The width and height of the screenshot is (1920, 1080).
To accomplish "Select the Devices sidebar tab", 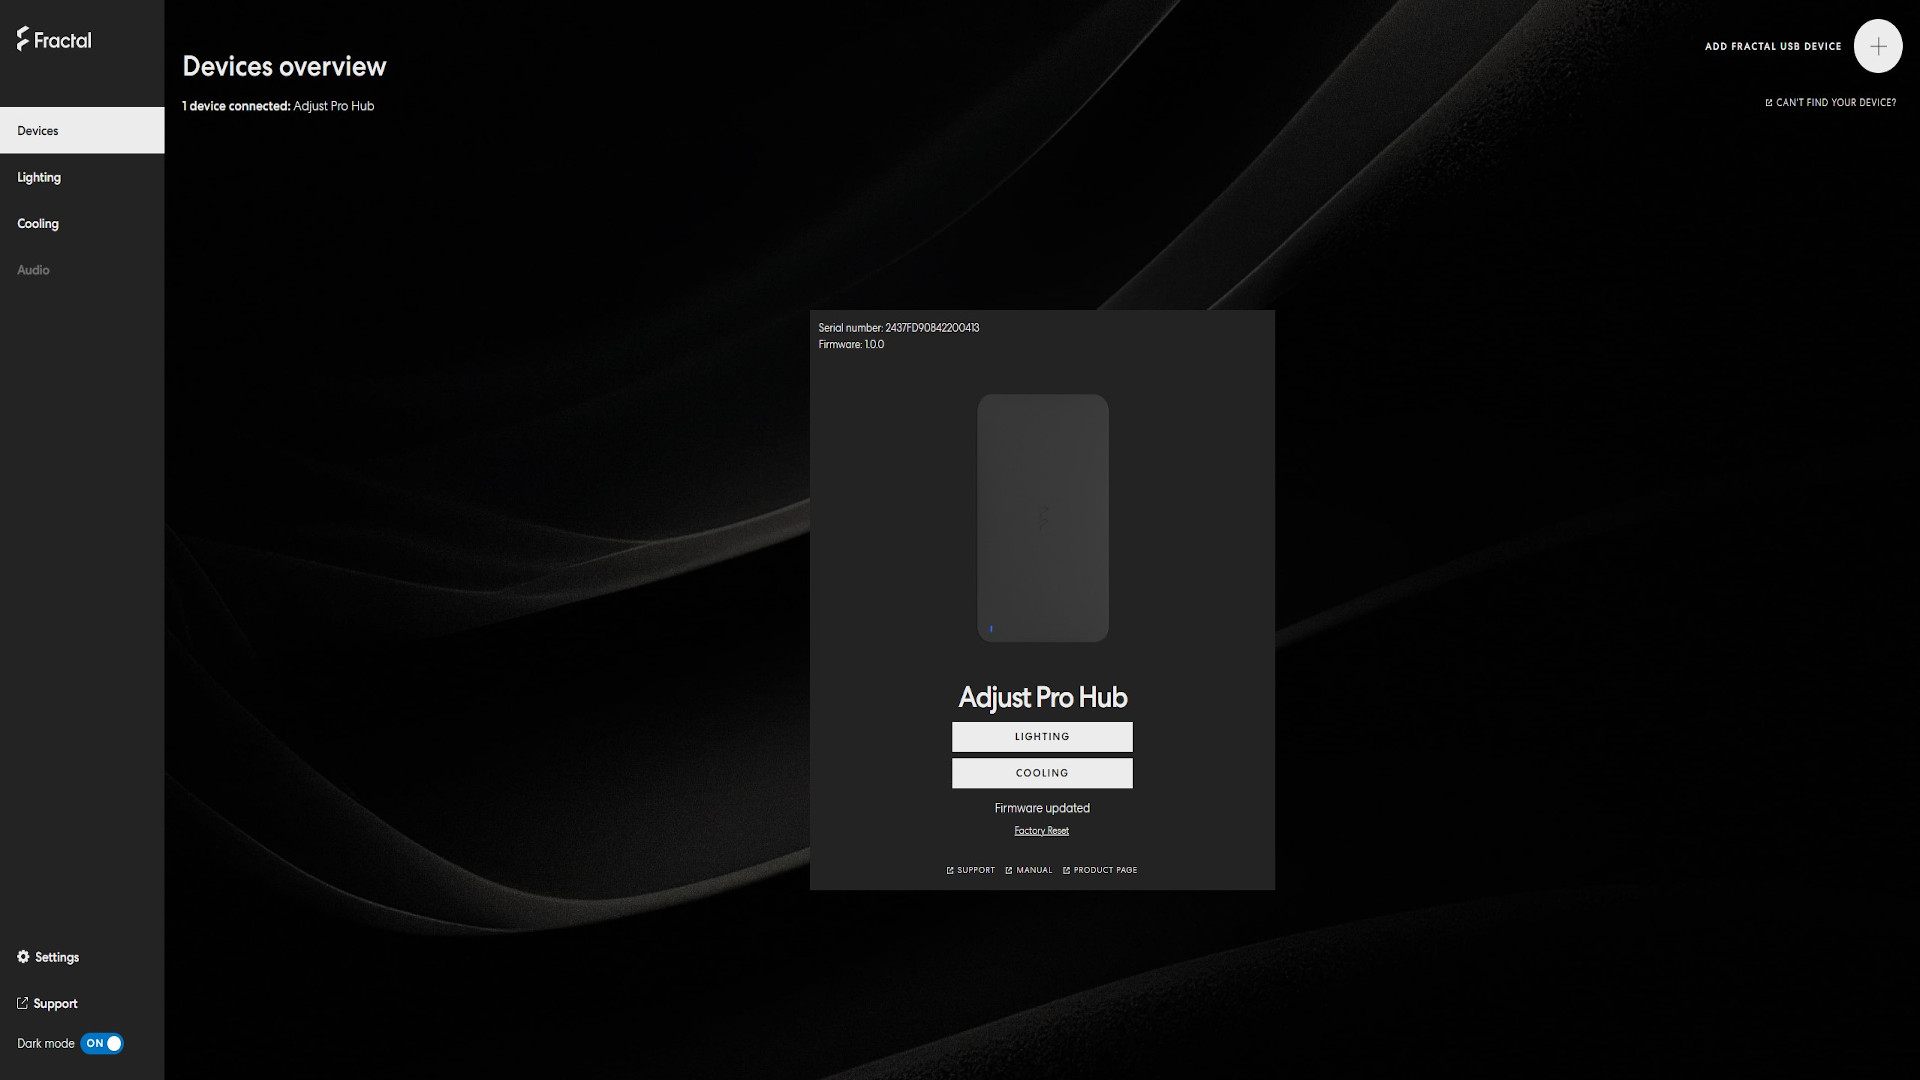I will pyautogui.click(x=82, y=130).
